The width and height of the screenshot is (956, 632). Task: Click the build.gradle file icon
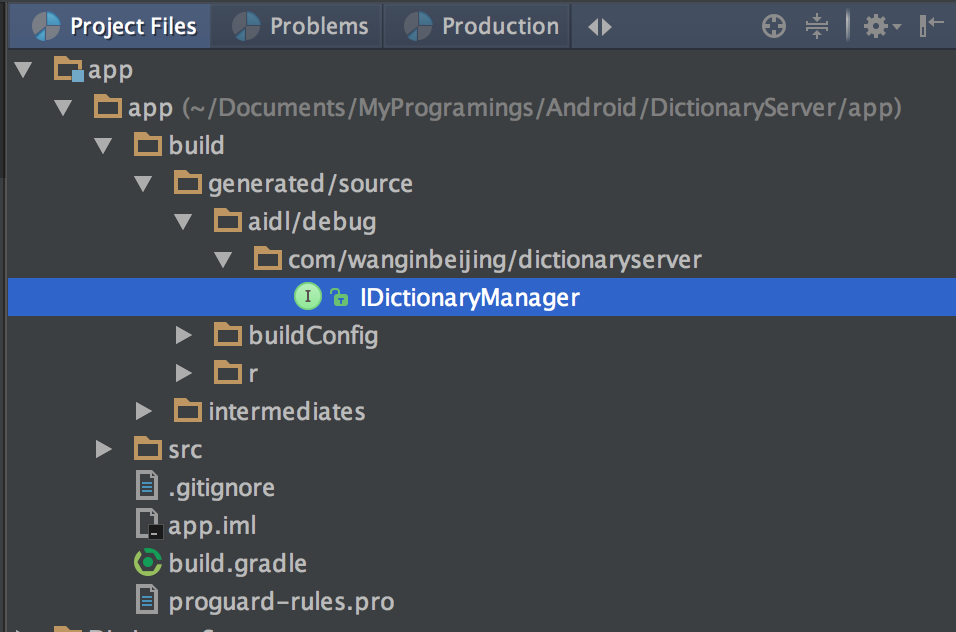pos(148,563)
